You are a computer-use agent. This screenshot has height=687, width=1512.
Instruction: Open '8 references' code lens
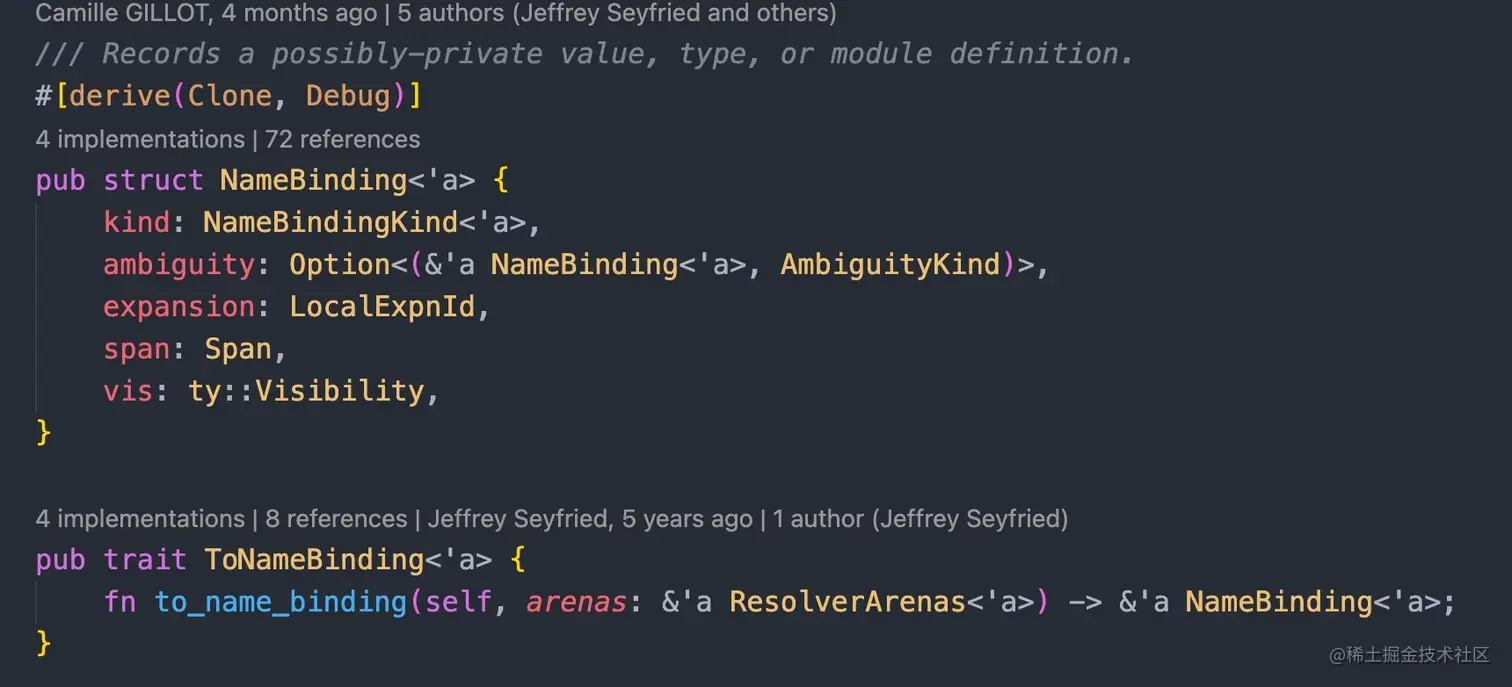(336, 519)
